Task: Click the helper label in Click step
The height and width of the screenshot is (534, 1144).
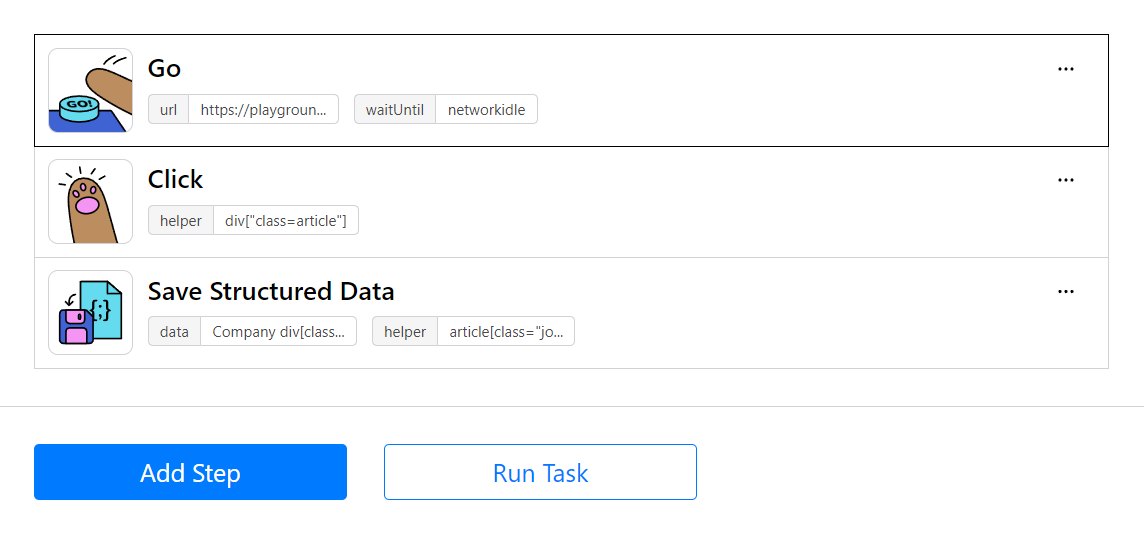Action: coord(181,220)
